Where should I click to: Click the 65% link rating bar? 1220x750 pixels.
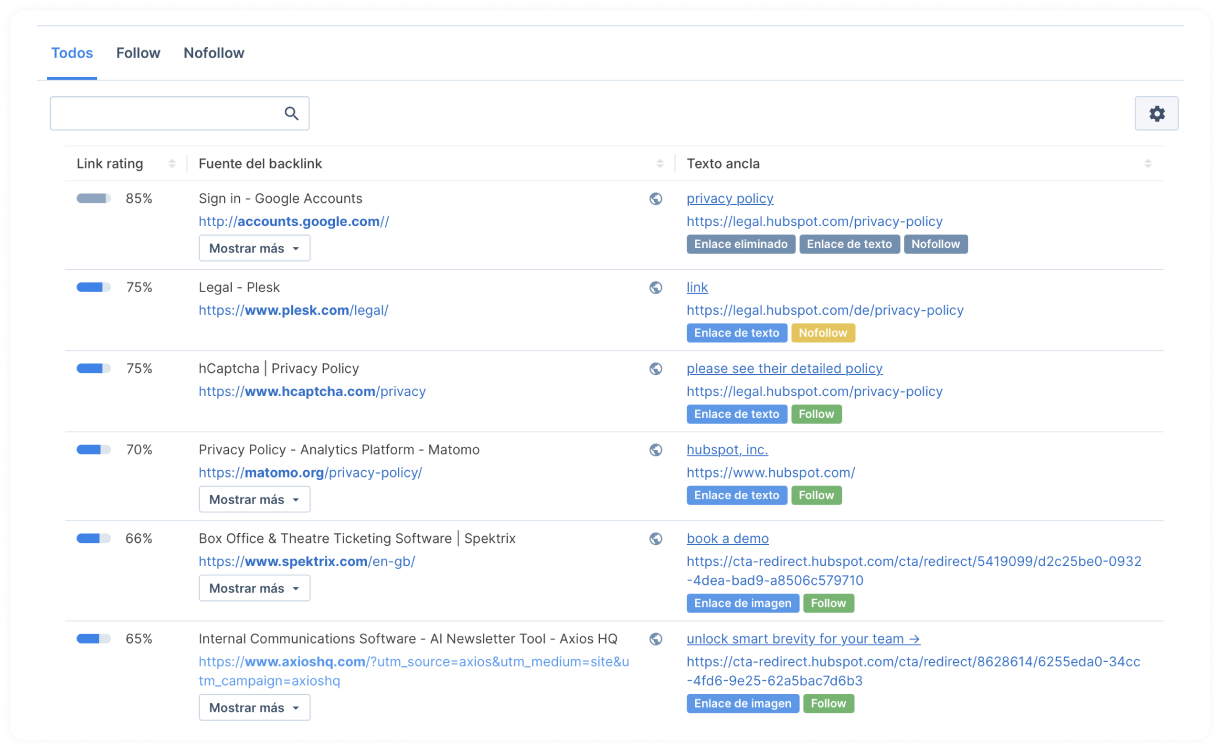[94, 639]
